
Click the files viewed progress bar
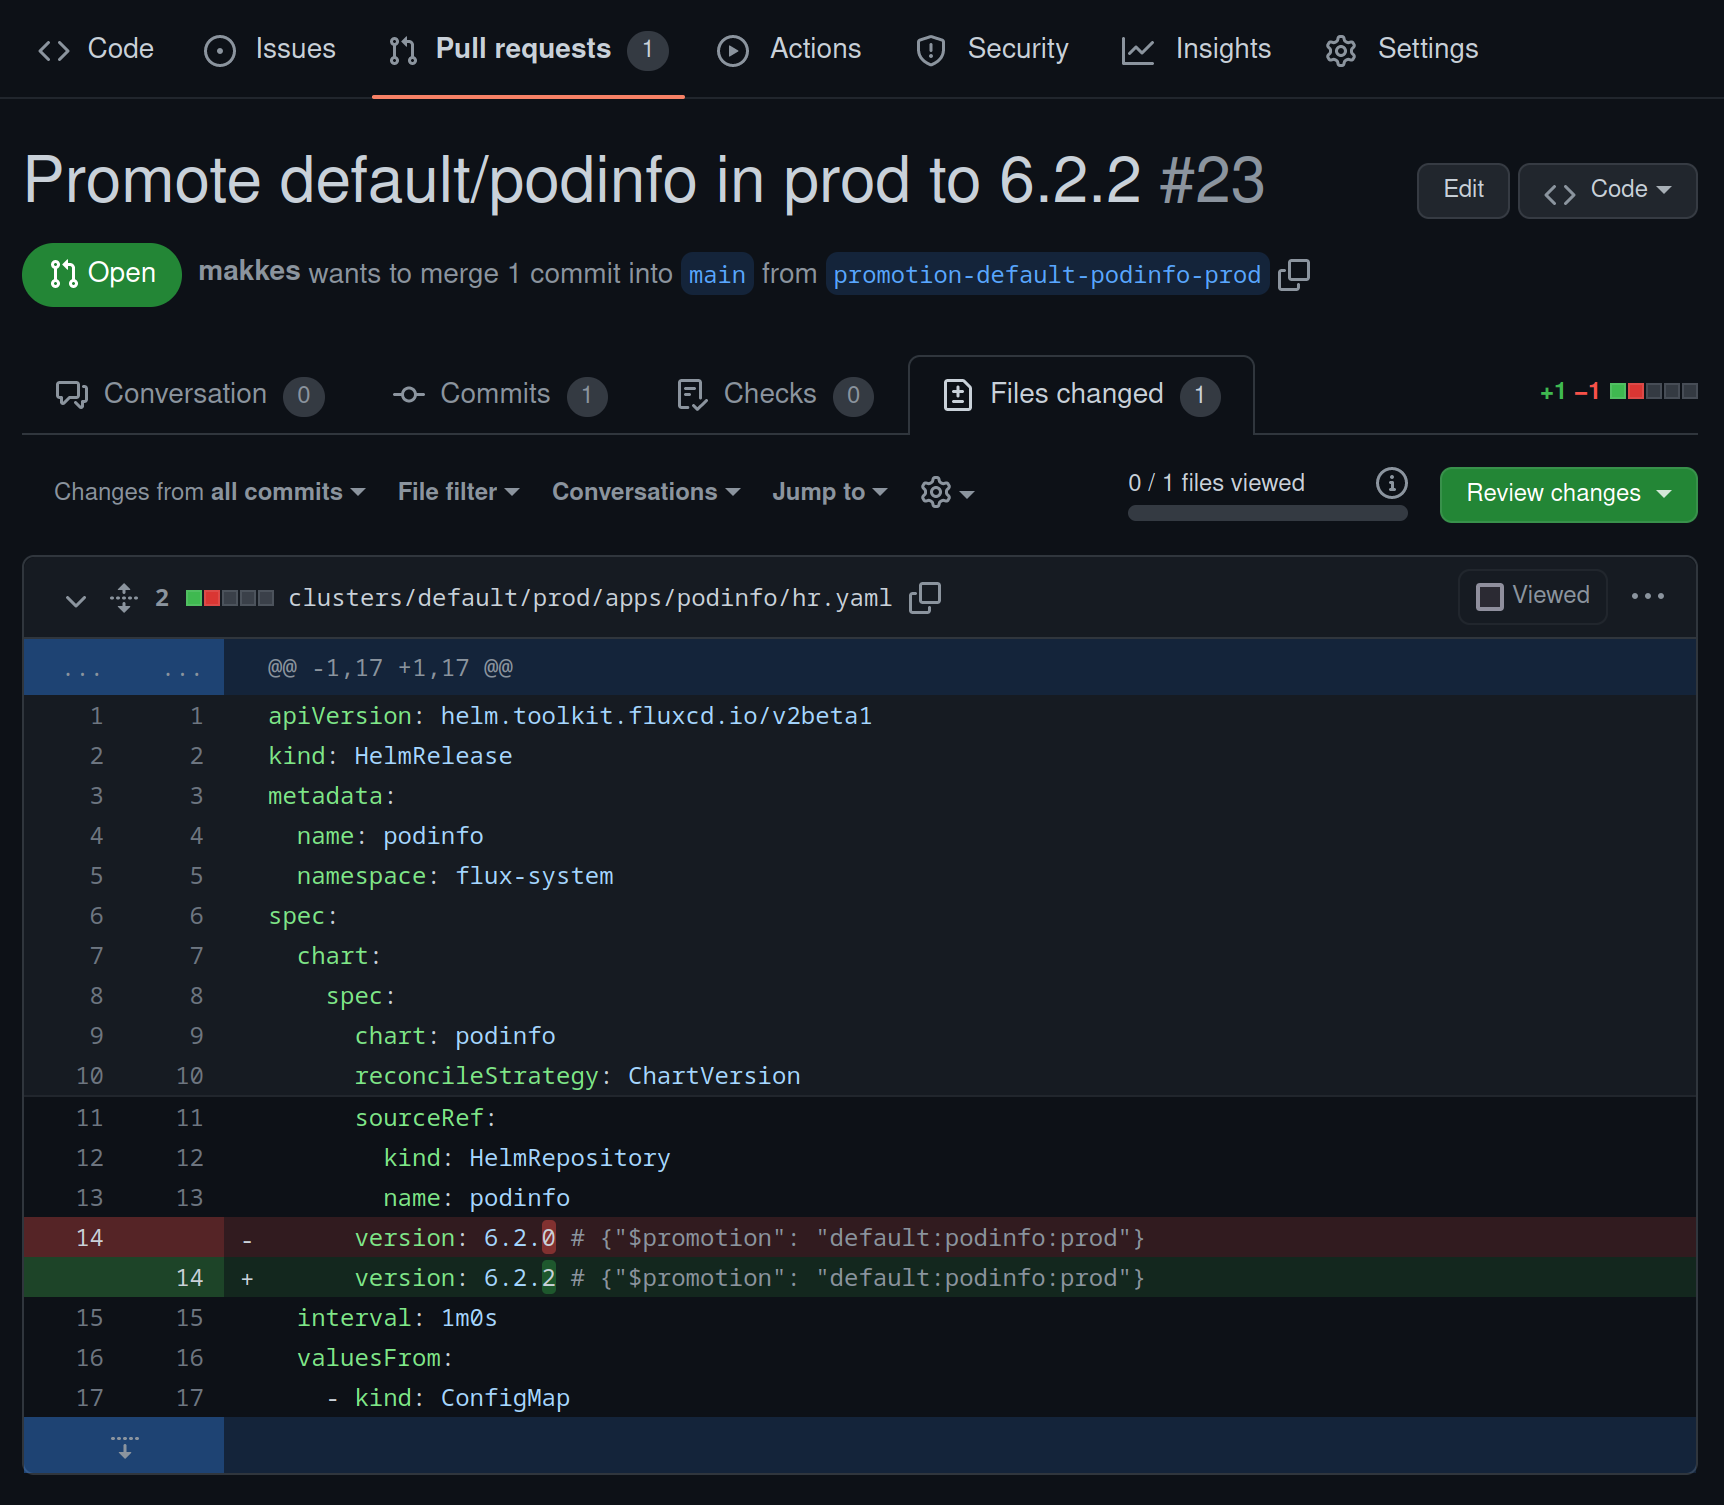pyautogui.click(x=1267, y=513)
